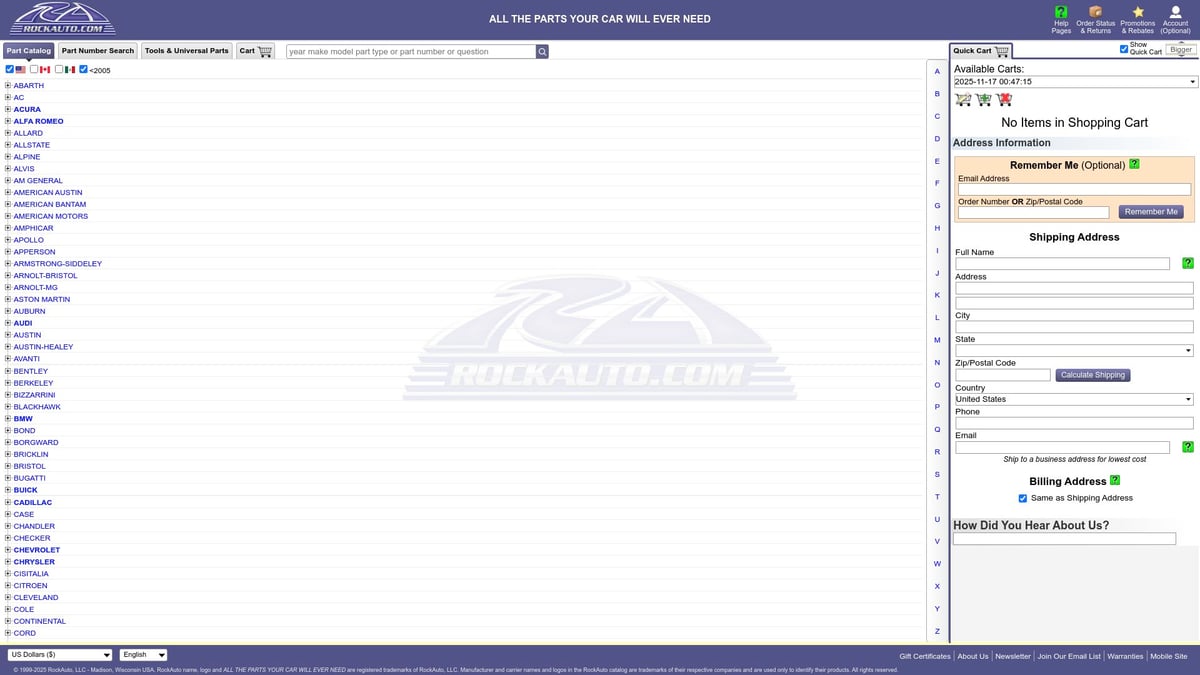Click the green plus new cart icon

[984, 99]
